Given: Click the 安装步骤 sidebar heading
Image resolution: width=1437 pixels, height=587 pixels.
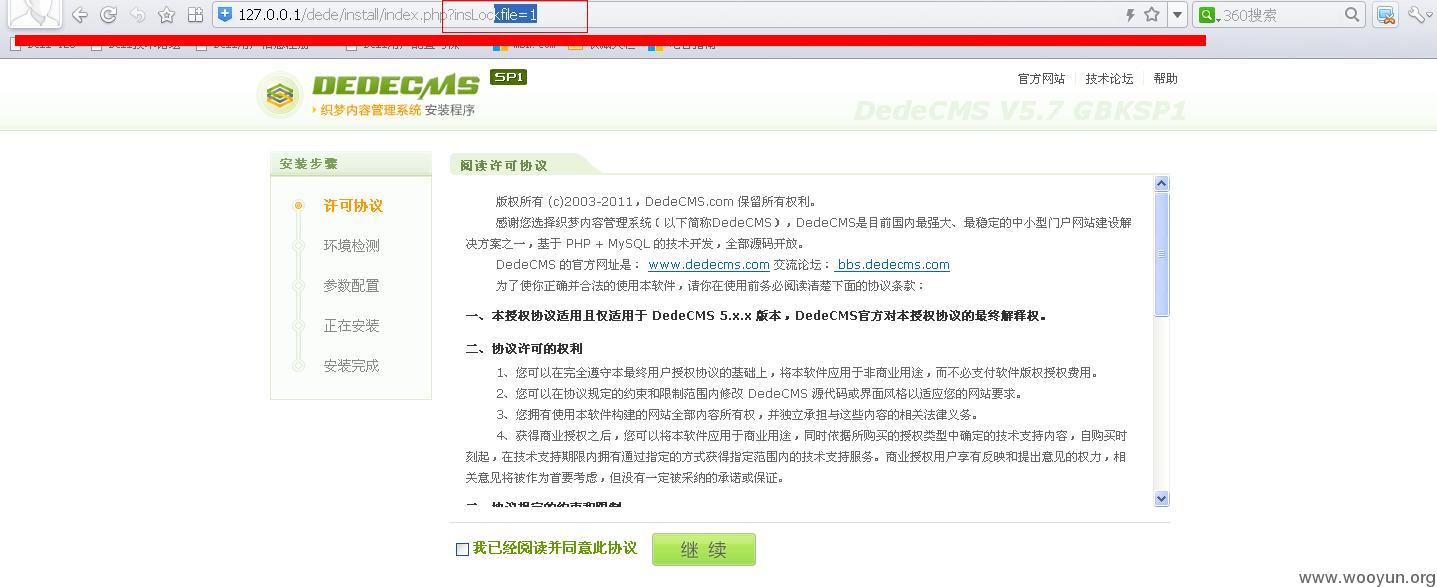Looking at the screenshot, I should tap(309, 164).
